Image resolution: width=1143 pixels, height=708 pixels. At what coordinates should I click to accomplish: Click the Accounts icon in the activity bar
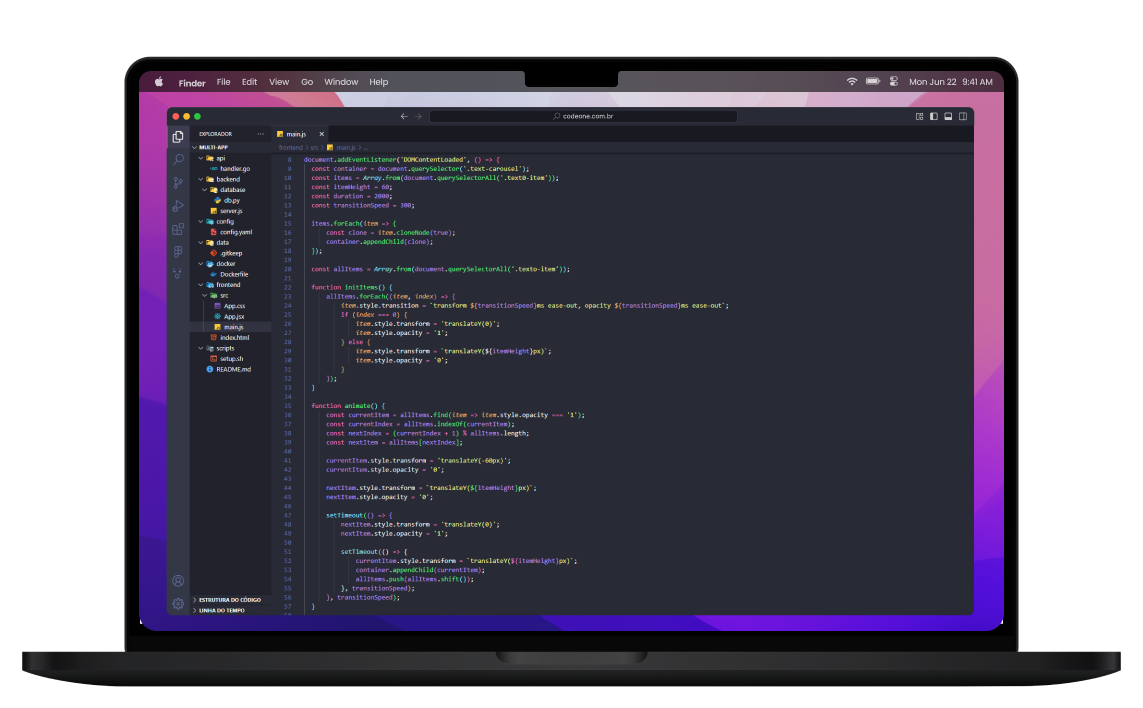pyautogui.click(x=178, y=581)
